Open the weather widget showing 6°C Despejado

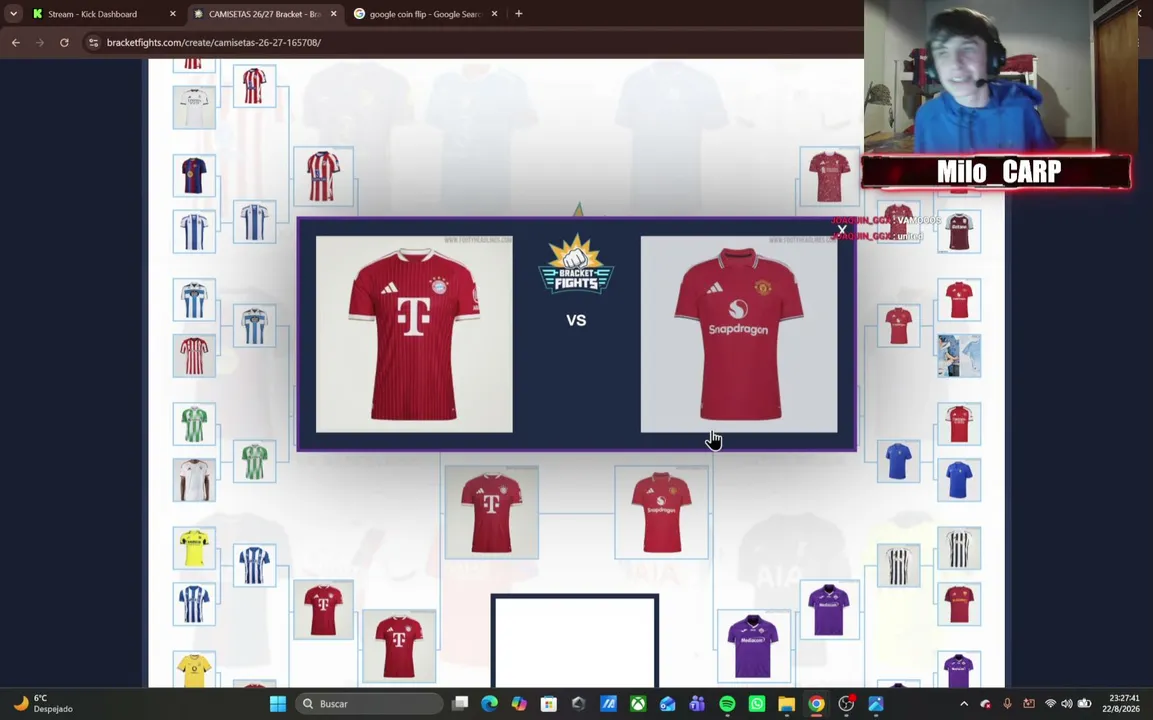coord(43,704)
